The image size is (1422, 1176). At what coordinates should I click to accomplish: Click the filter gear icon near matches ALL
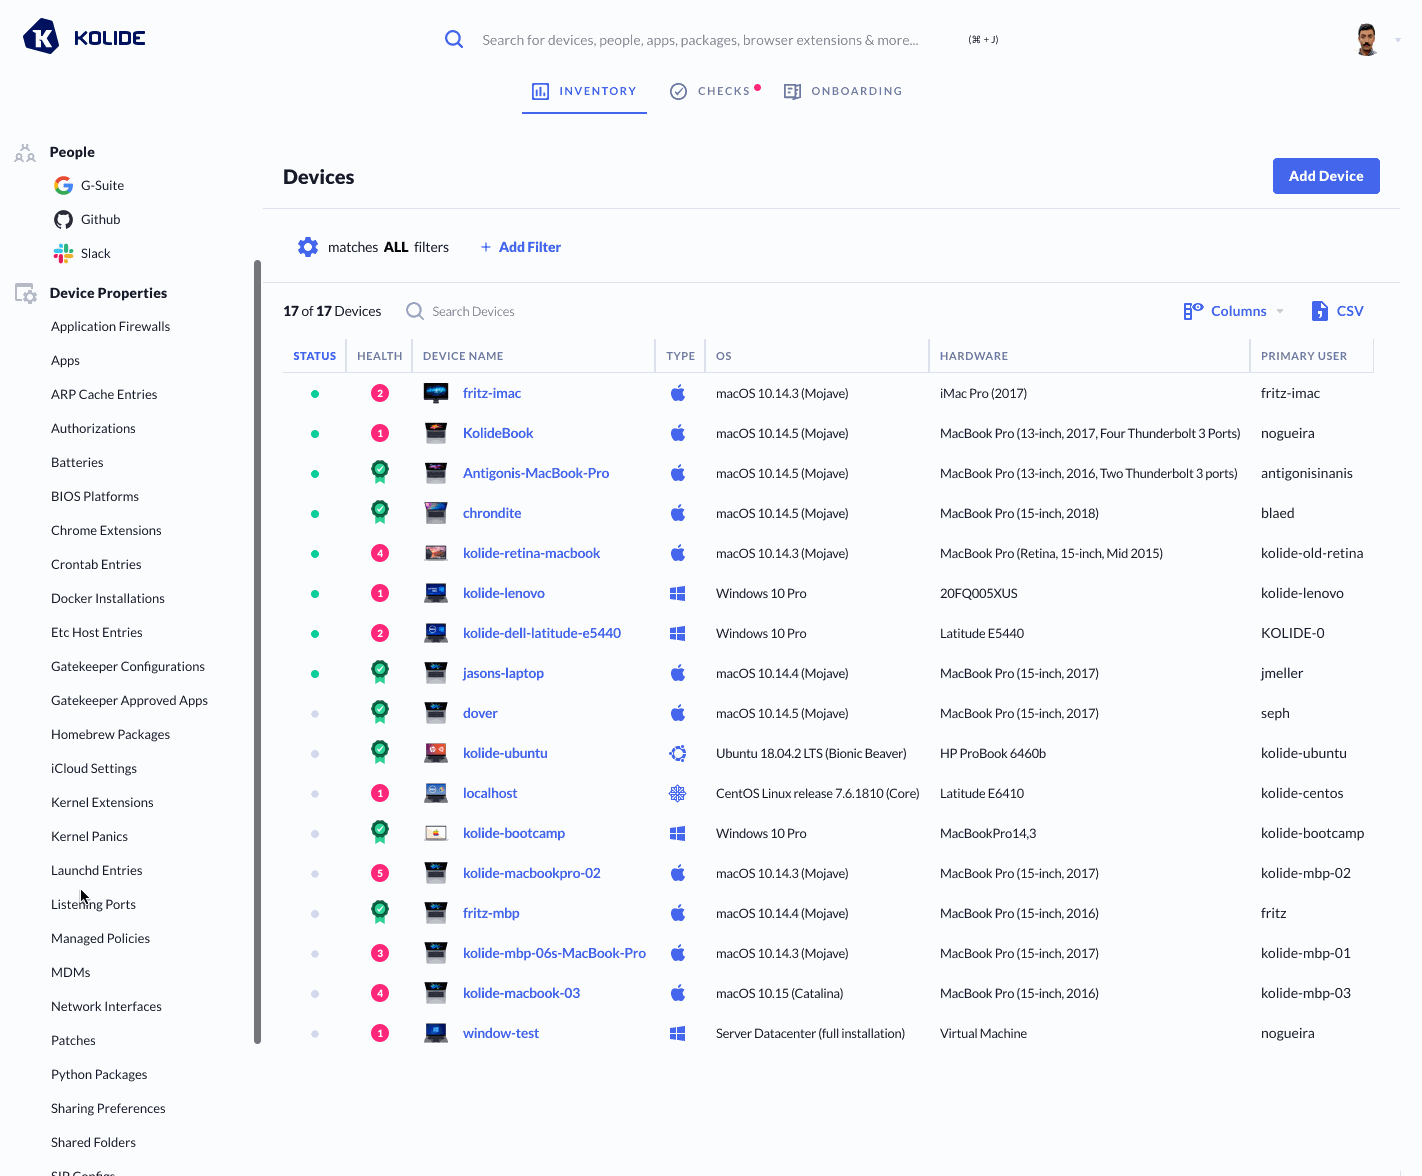[307, 246]
